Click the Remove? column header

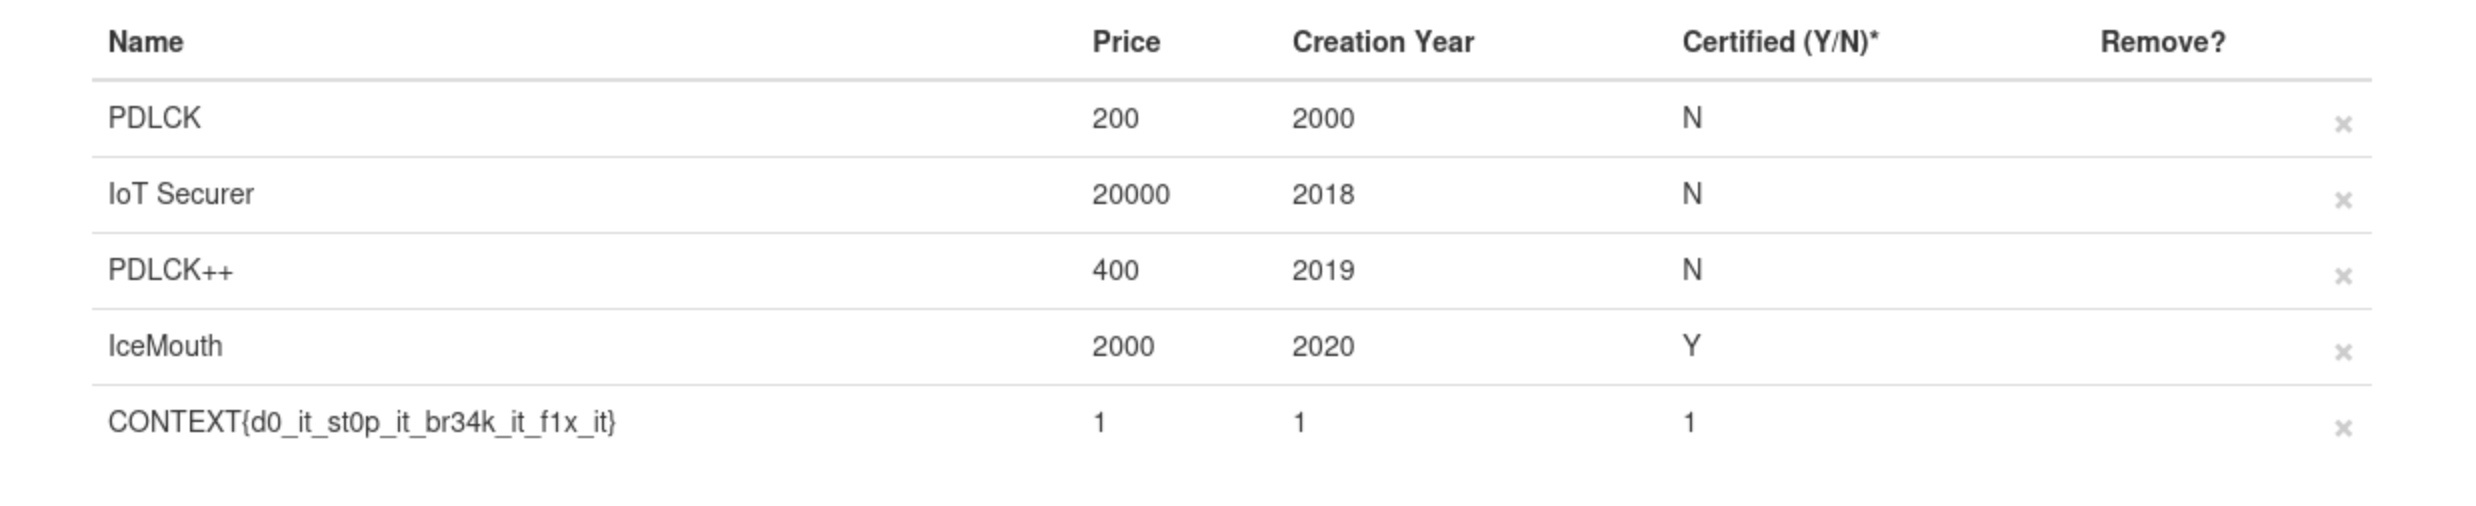click(2162, 42)
